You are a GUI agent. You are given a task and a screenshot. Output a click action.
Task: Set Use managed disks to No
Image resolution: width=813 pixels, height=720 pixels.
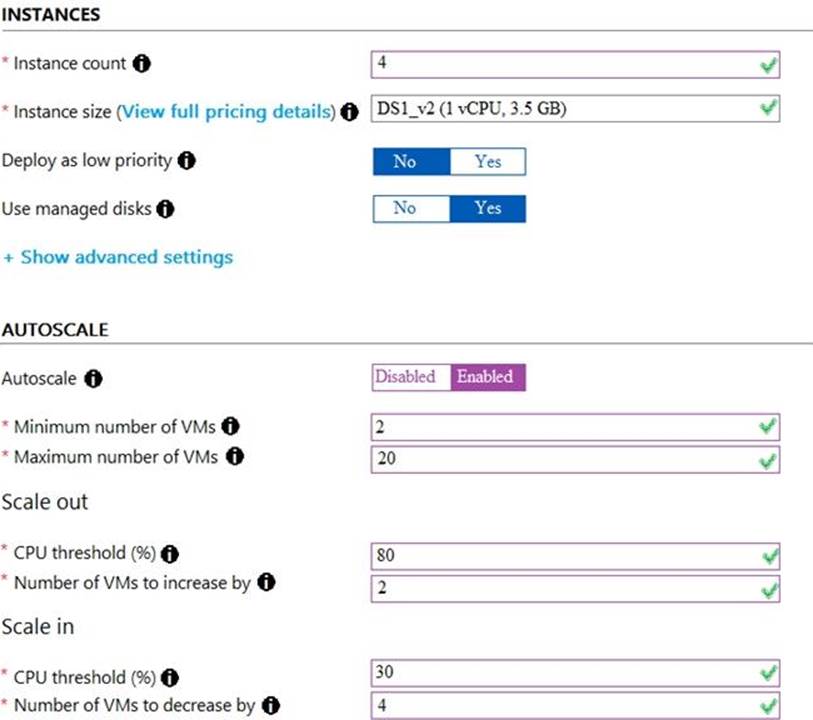click(x=405, y=208)
